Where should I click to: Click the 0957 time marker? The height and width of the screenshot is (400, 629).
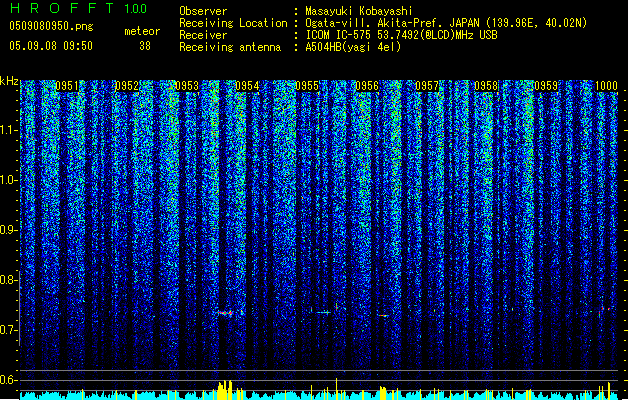[427, 86]
